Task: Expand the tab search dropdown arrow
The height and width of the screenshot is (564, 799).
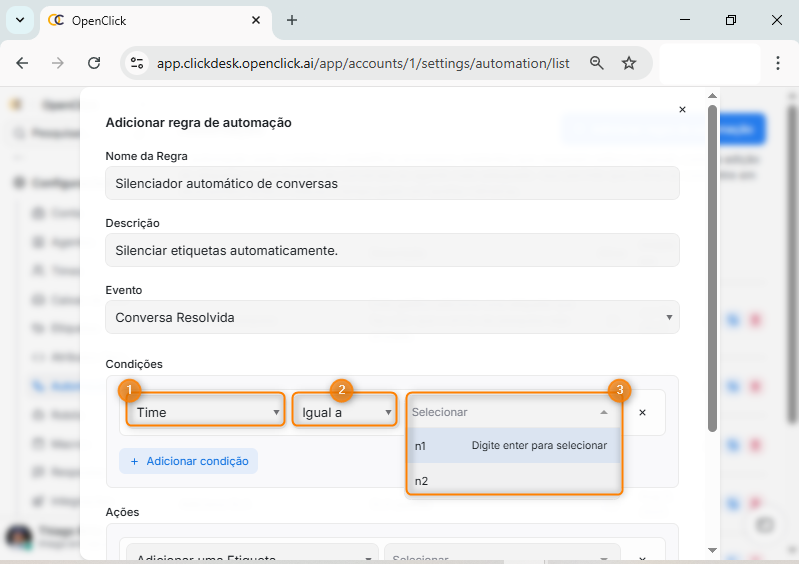Action: [20, 20]
